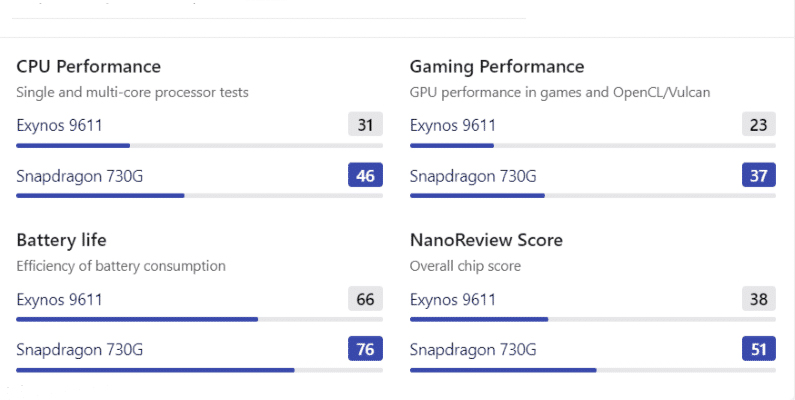Click the NanoReview score badge 51
This screenshot has height=400, width=795.
coord(759,350)
